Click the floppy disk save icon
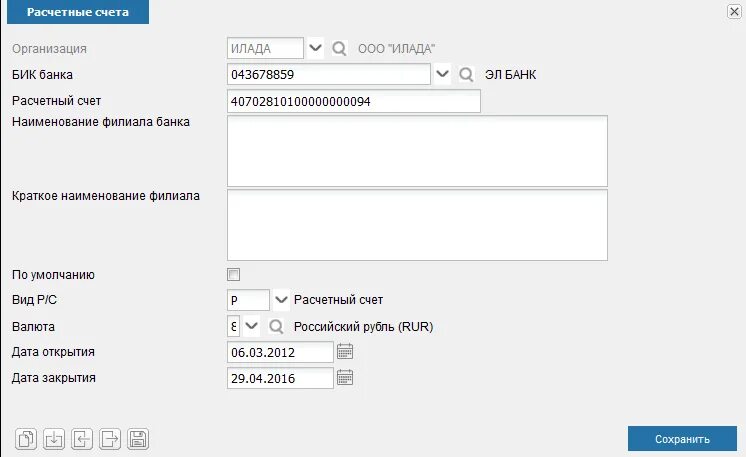 coord(138,438)
